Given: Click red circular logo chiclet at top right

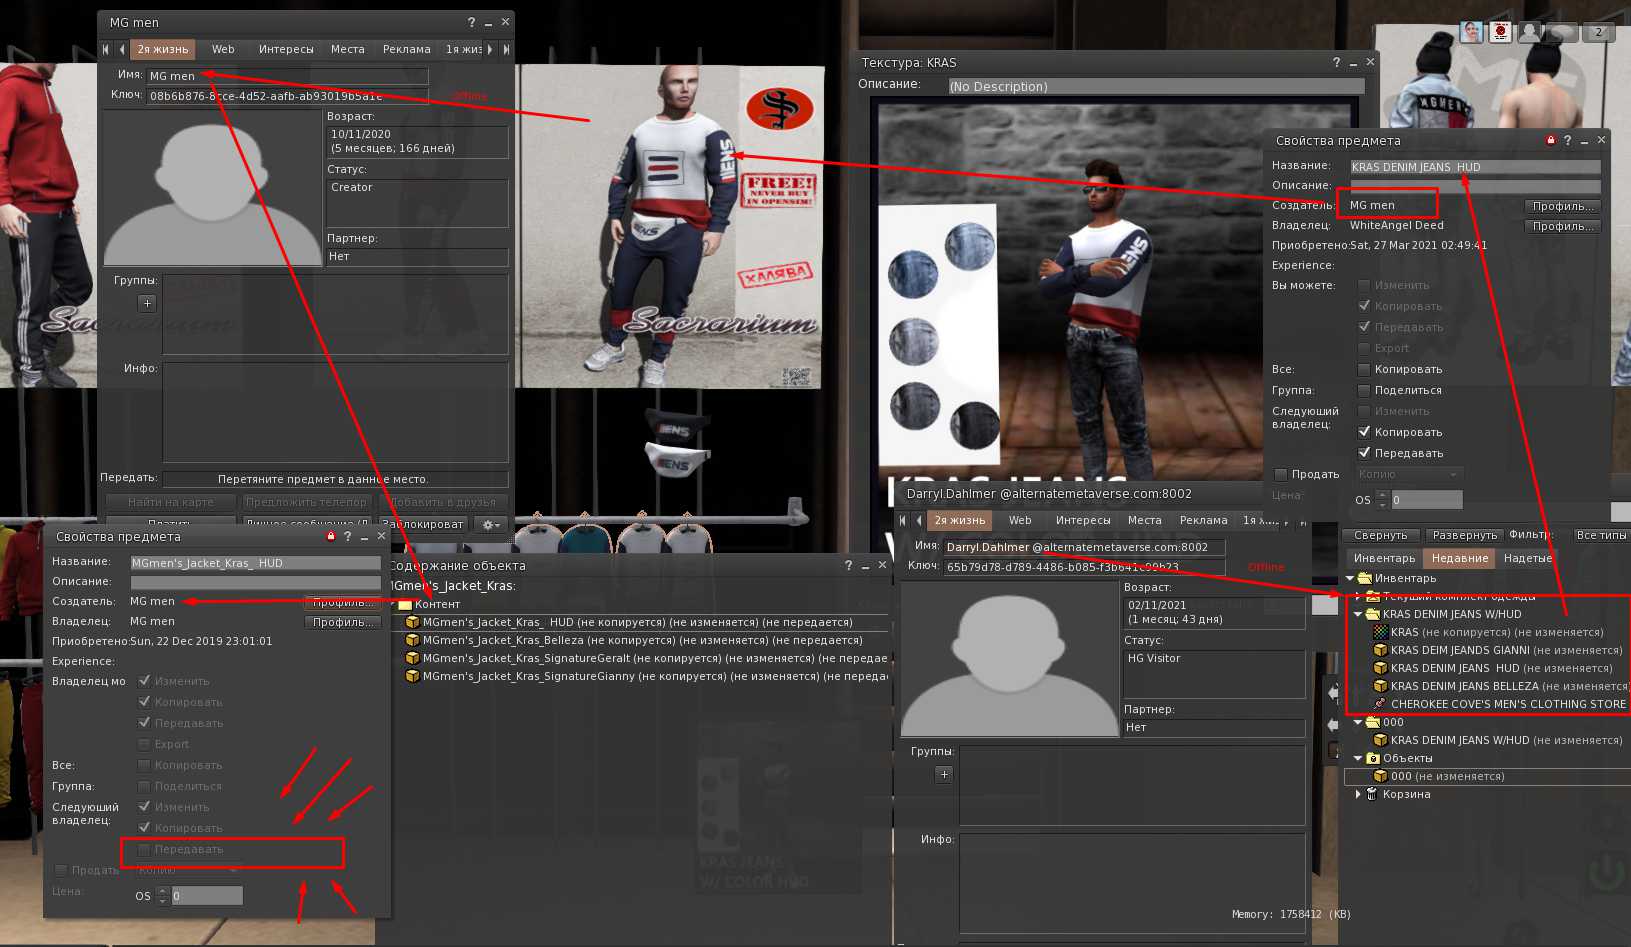Looking at the screenshot, I should coord(1500,32).
